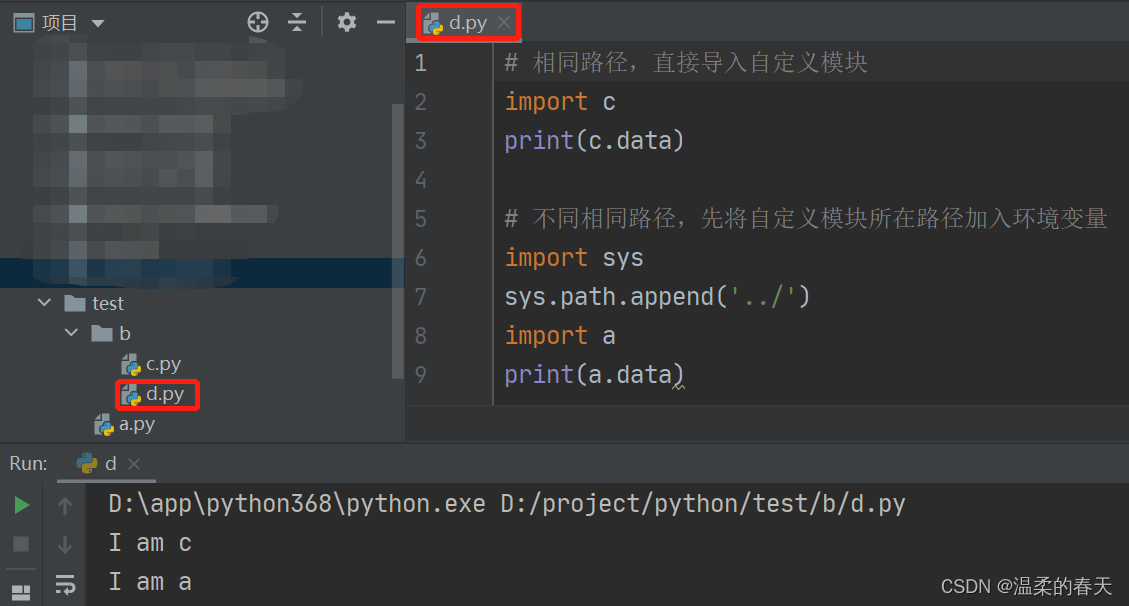Screen dimensions: 1129x606
Task: Select the d run tab
Action: pyautogui.click(x=107, y=463)
